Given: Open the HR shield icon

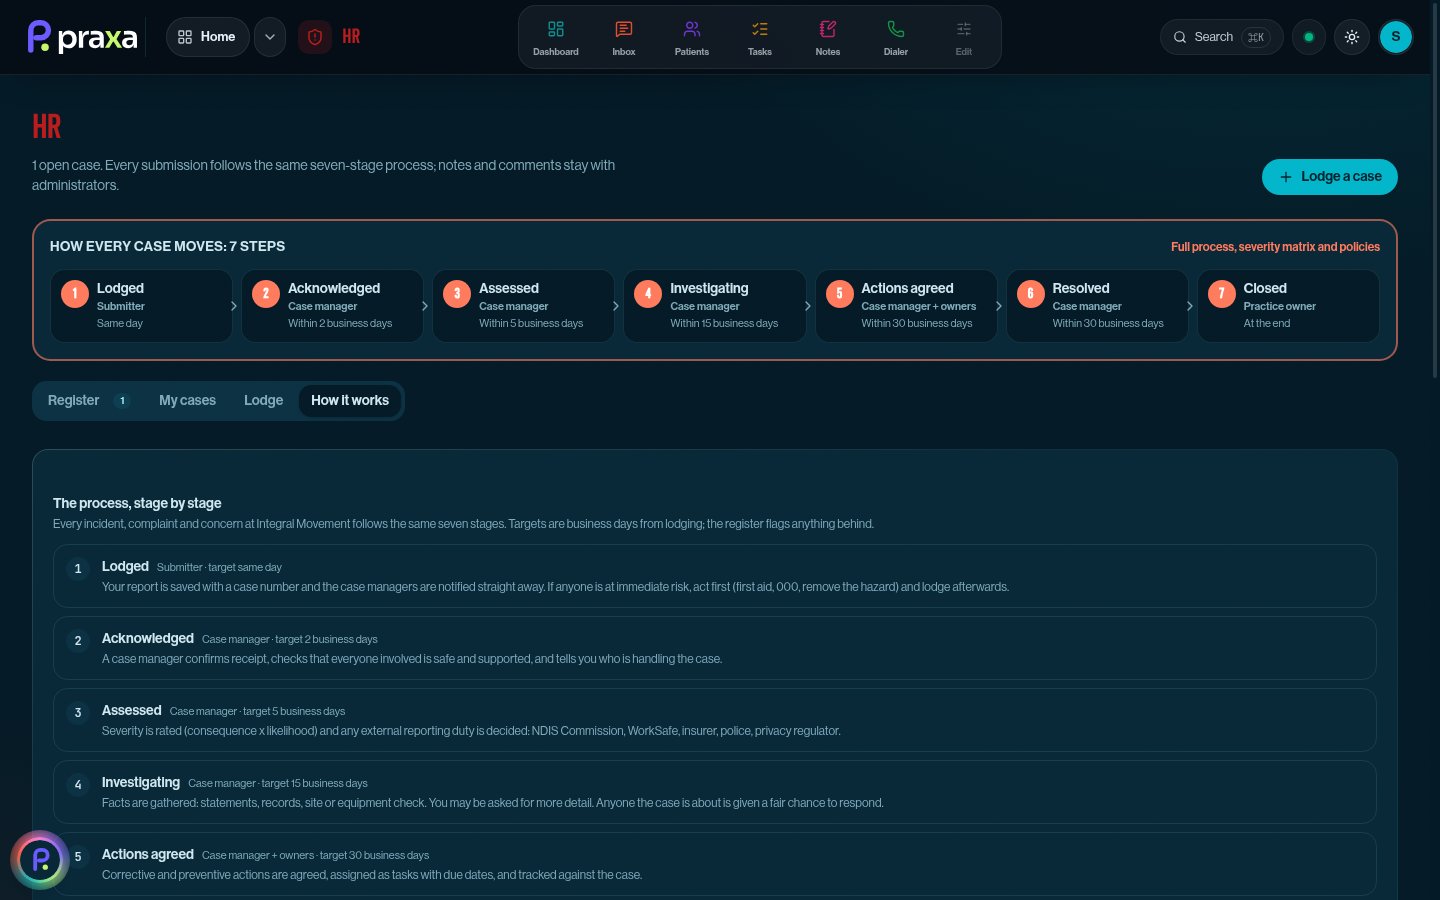Looking at the screenshot, I should tap(315, 37).
